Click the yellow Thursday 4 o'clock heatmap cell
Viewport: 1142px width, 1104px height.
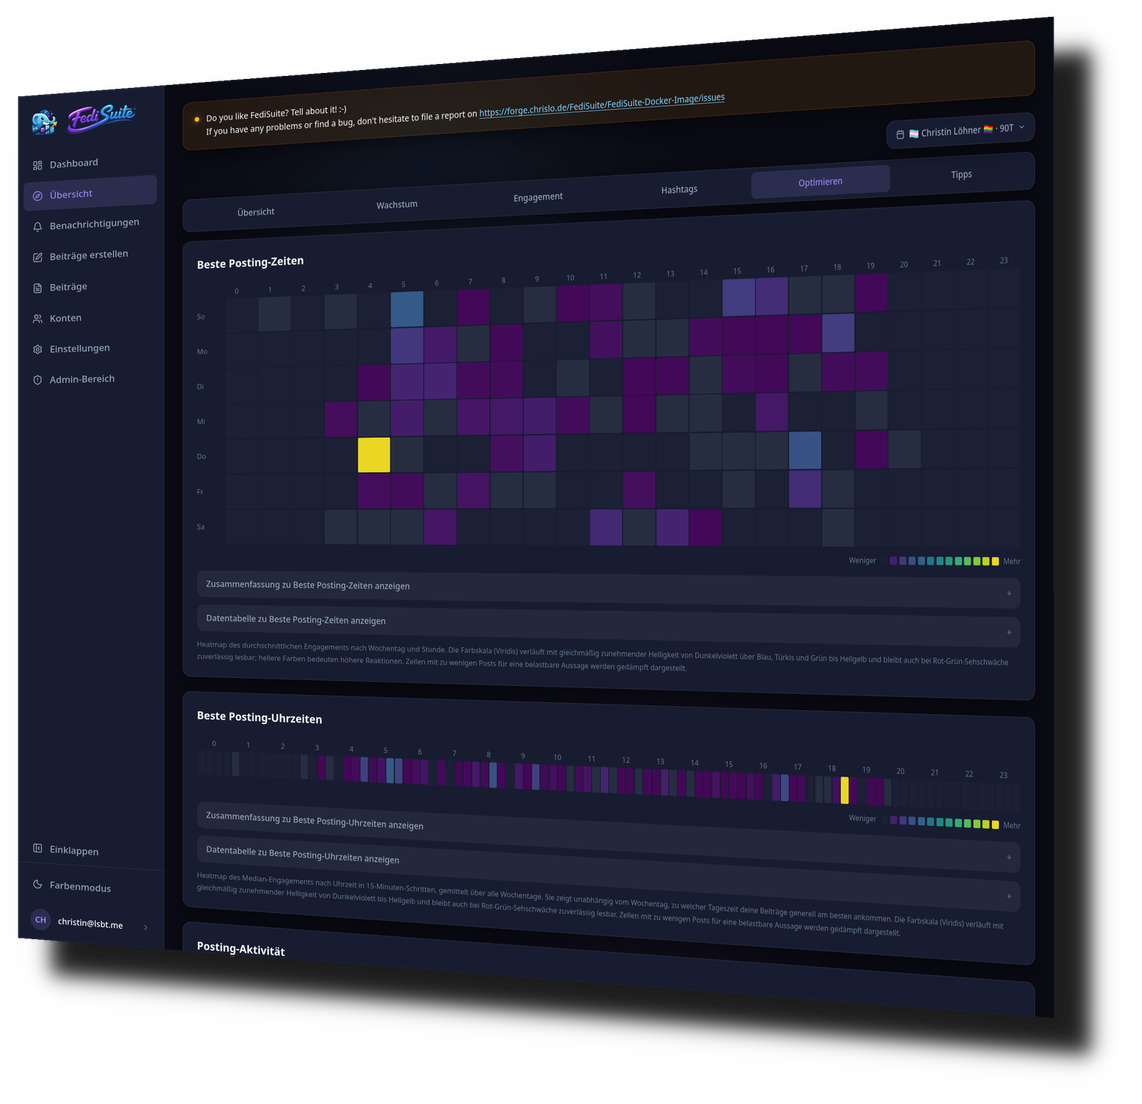374,455
